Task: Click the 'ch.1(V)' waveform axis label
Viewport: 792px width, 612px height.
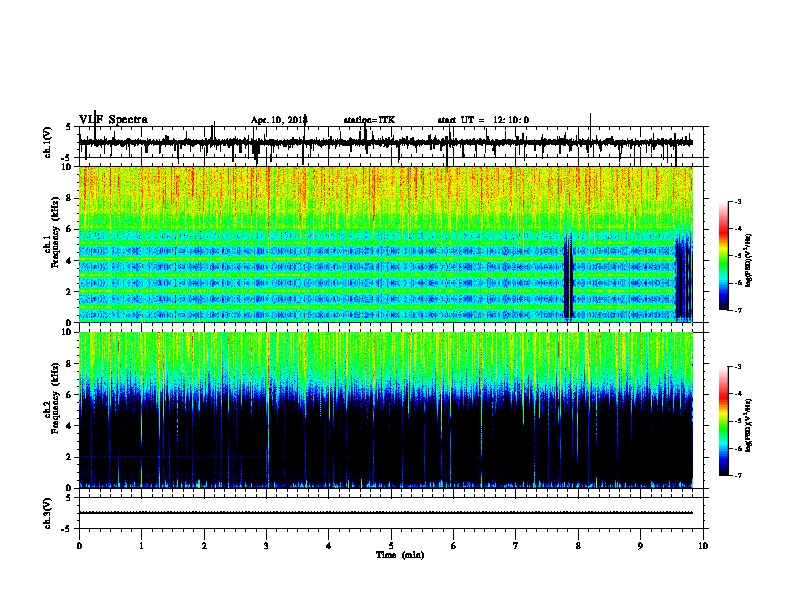Action: [48, 142]
